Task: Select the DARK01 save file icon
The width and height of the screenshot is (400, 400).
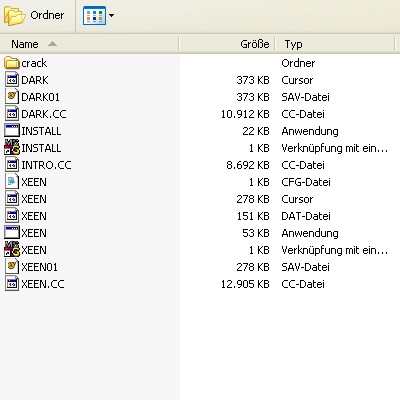Action: click(x=12, y=97)
